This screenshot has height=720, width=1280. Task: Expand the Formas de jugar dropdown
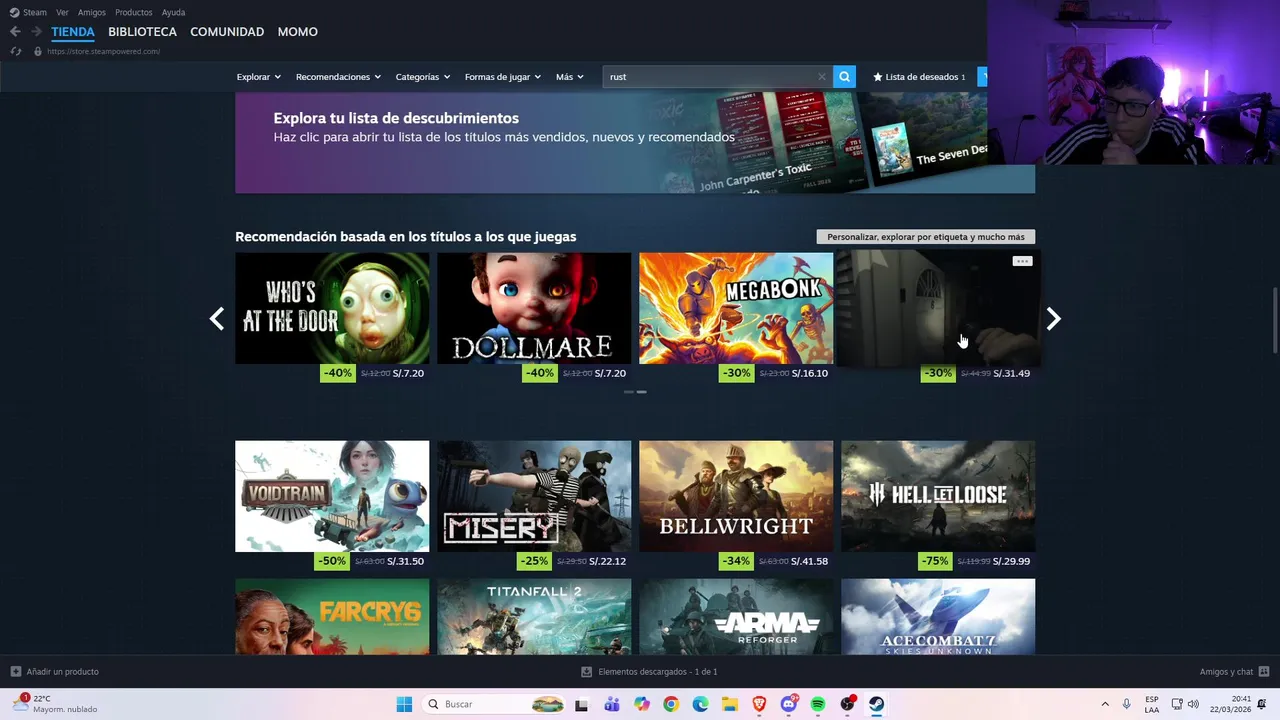(503, 77)
